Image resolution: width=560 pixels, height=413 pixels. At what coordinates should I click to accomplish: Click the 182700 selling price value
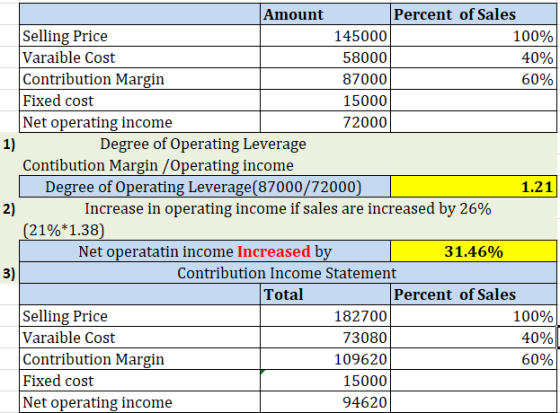(325, 316)
